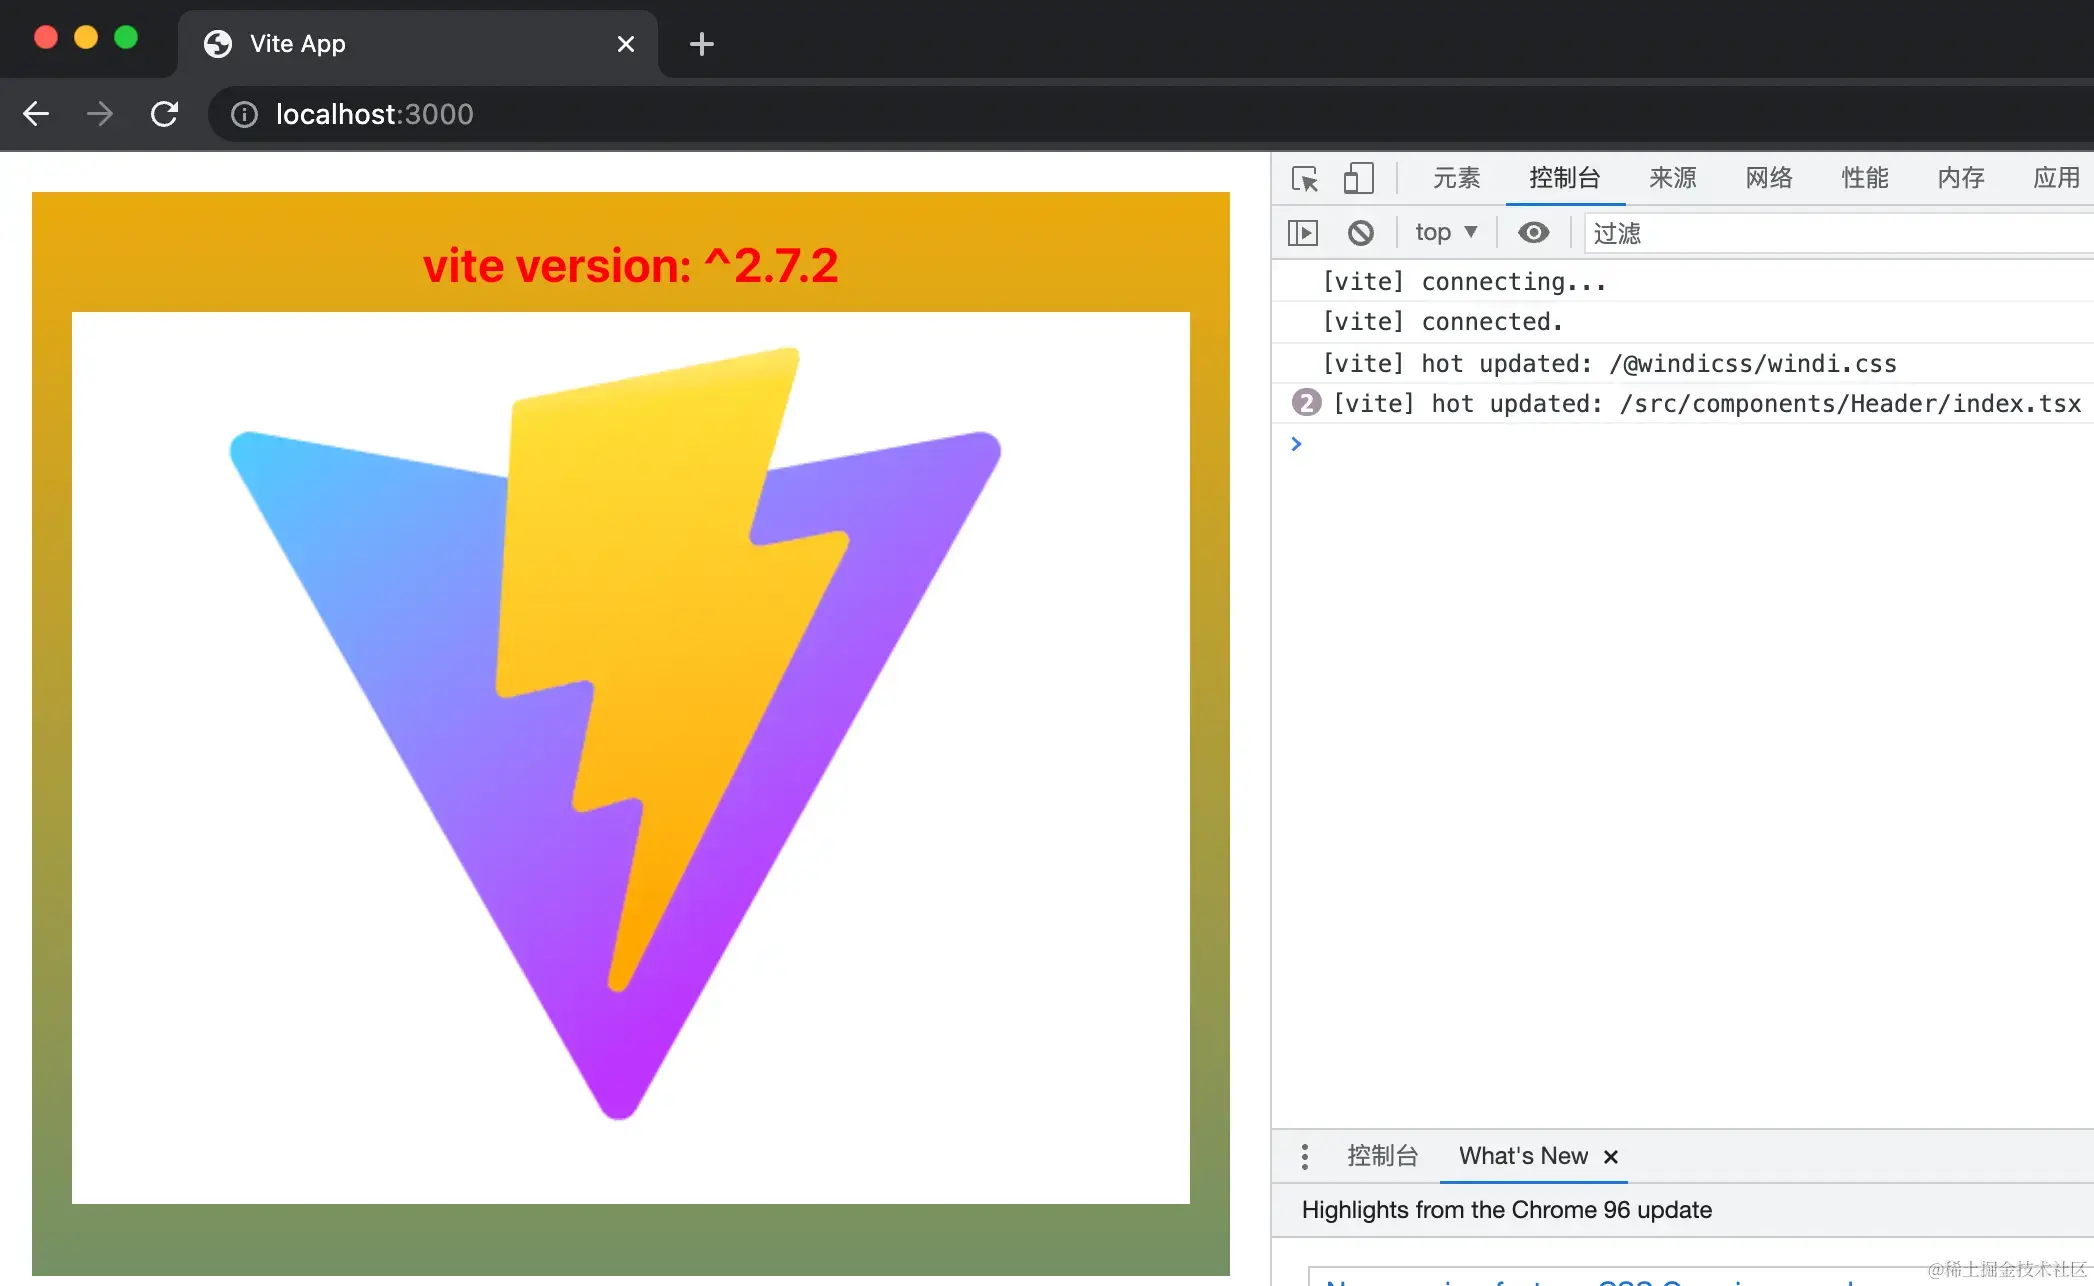Viewport: 2094px width, 1286px height.
Task: Click the forward navigation arrow
Action: [99, 114]
